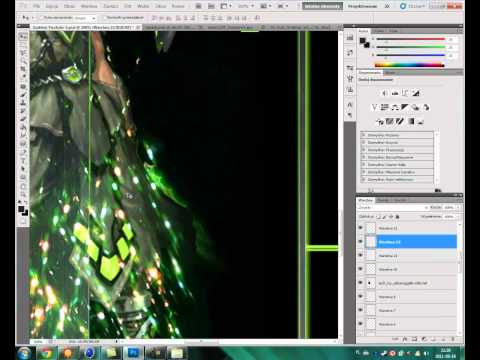Select the highlighted dark workspace button
This screenshot has width=480, height=360.
point(322,6)
